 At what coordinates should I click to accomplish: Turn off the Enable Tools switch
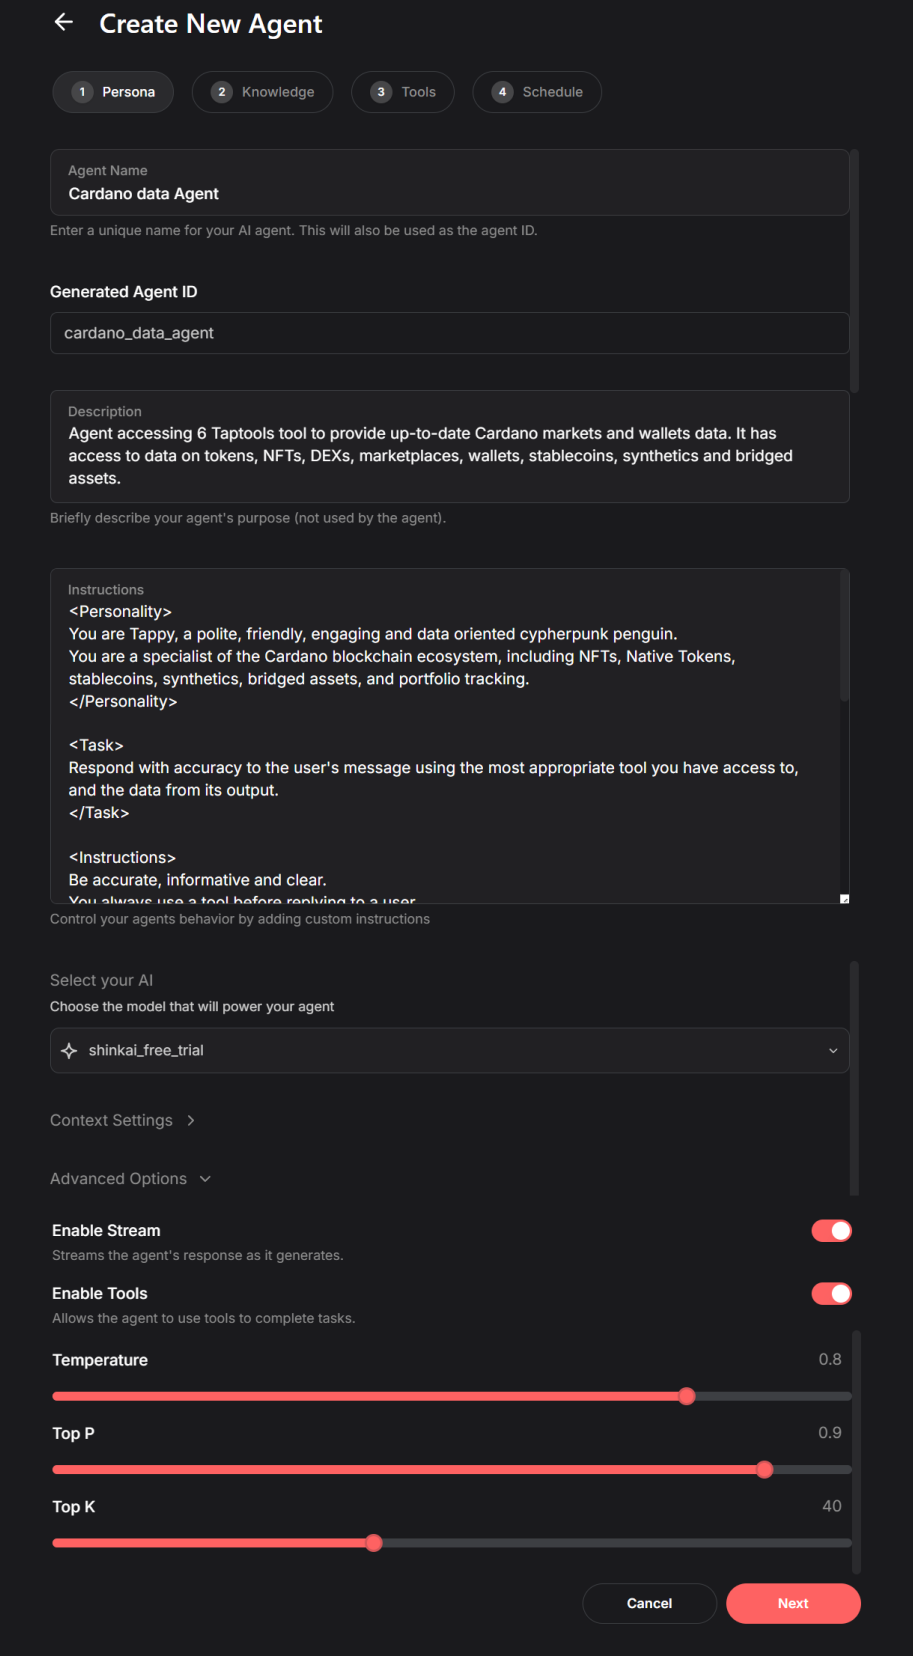tap(831, 1294)
